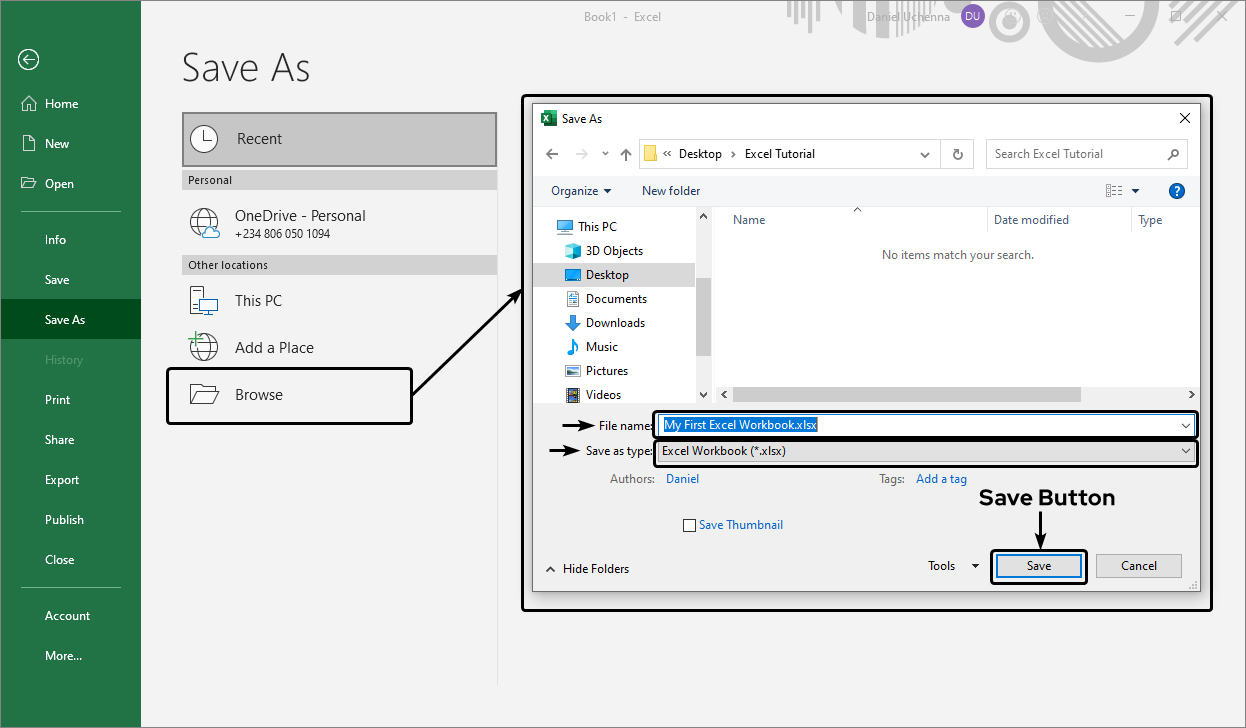Click the search magnifier icon
Image resolution: width=1246 pixels, height=728 pixels.
pyautogui.click(x=1173, y=154)
